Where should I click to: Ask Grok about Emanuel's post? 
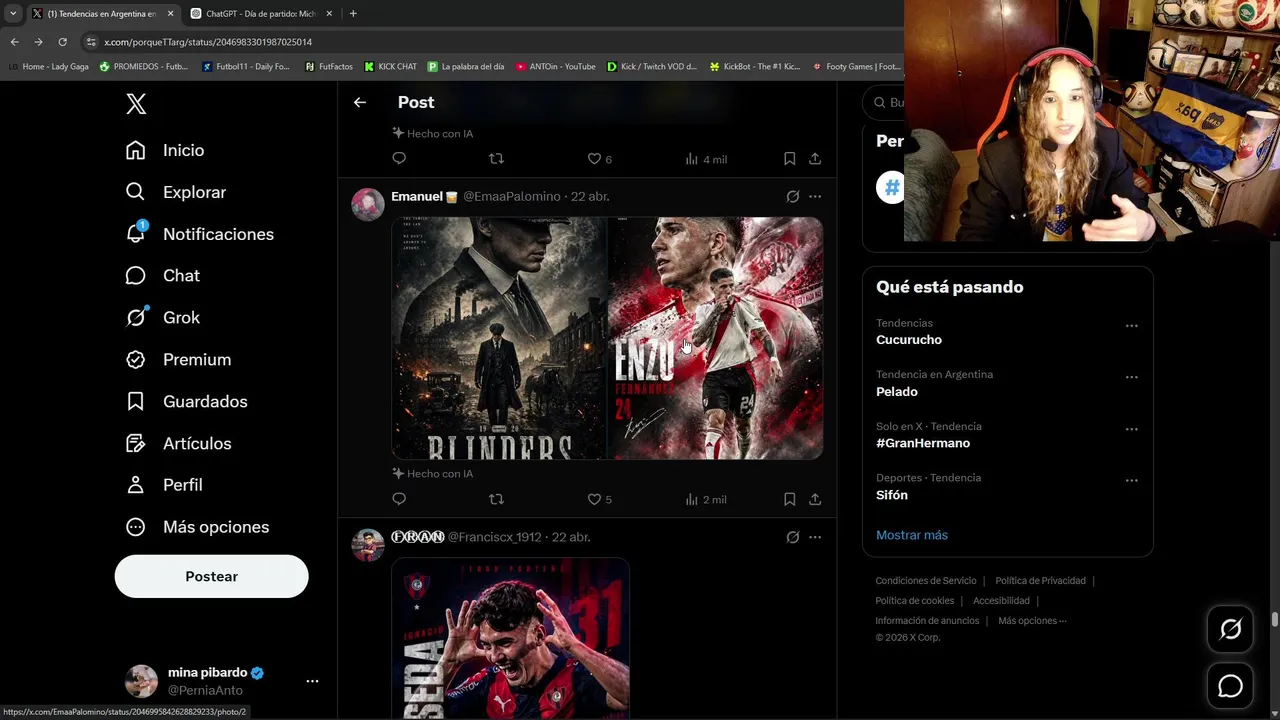click(x=793, y=197)
